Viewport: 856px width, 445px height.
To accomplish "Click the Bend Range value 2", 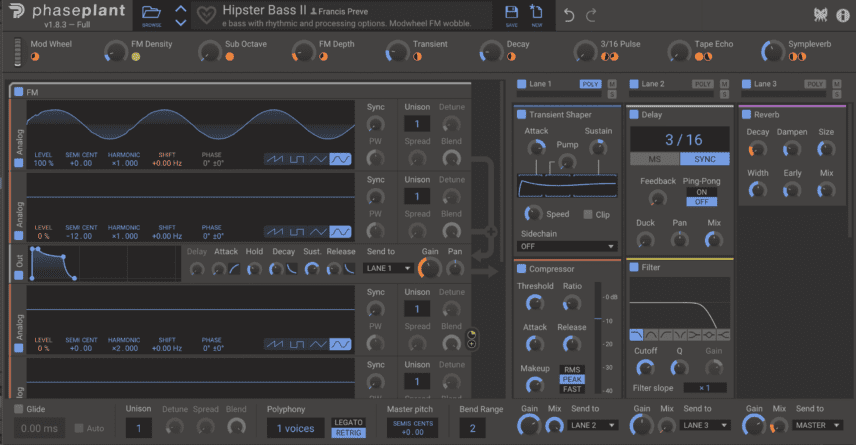I will pyautogui.click(x=472, y=428).
